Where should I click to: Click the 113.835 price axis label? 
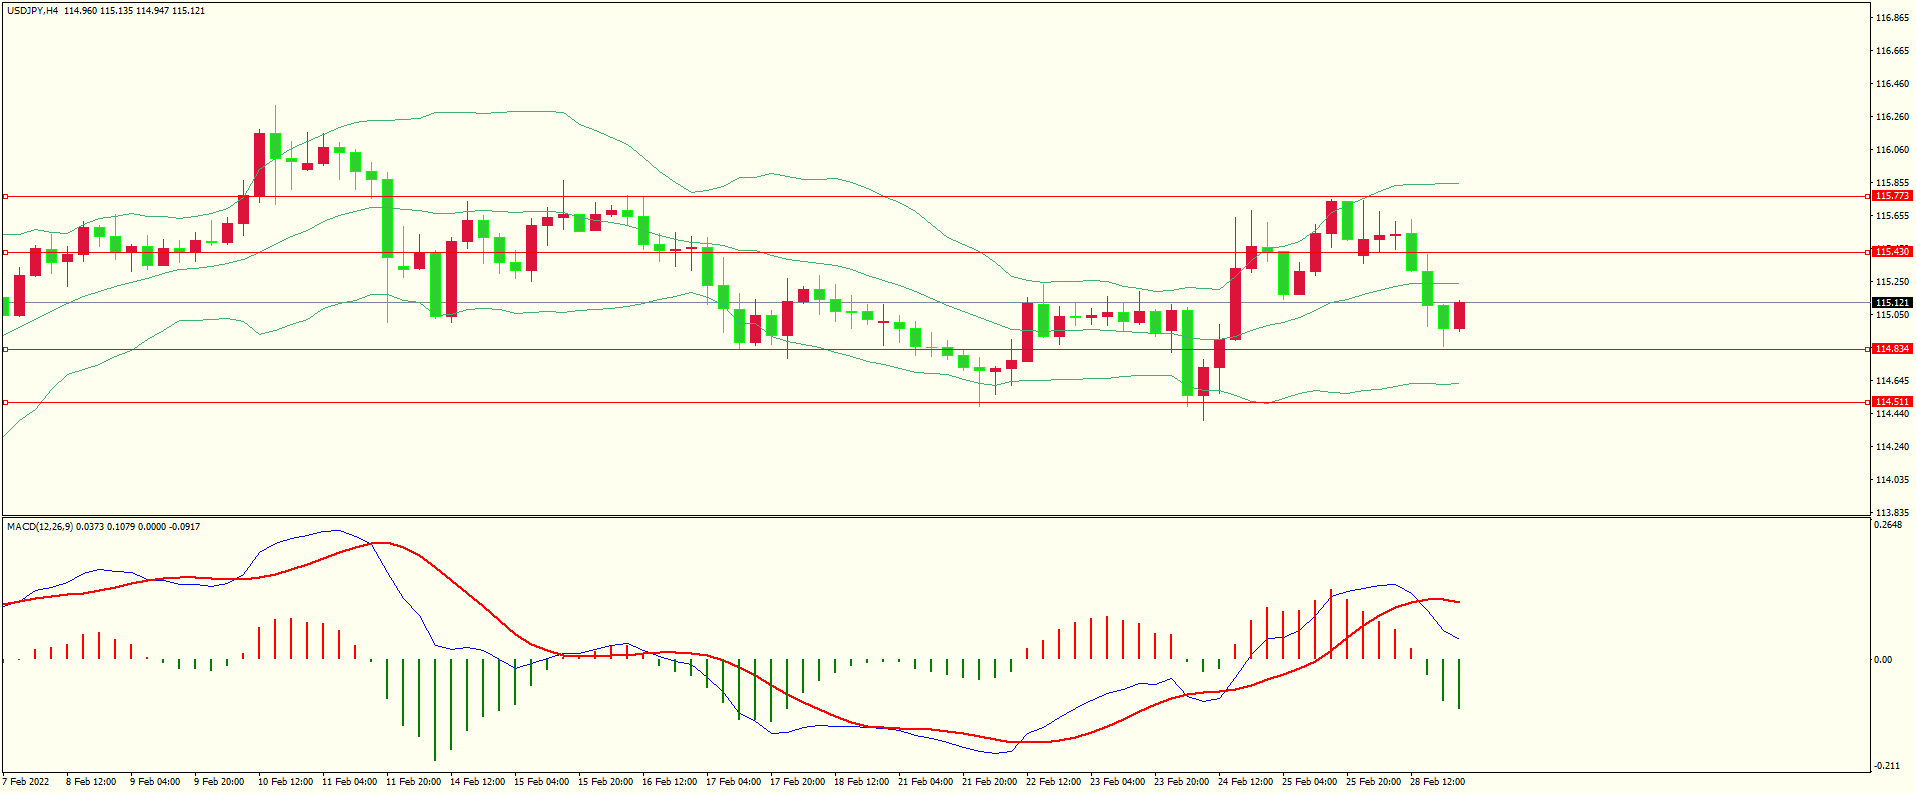point(1892,513)
